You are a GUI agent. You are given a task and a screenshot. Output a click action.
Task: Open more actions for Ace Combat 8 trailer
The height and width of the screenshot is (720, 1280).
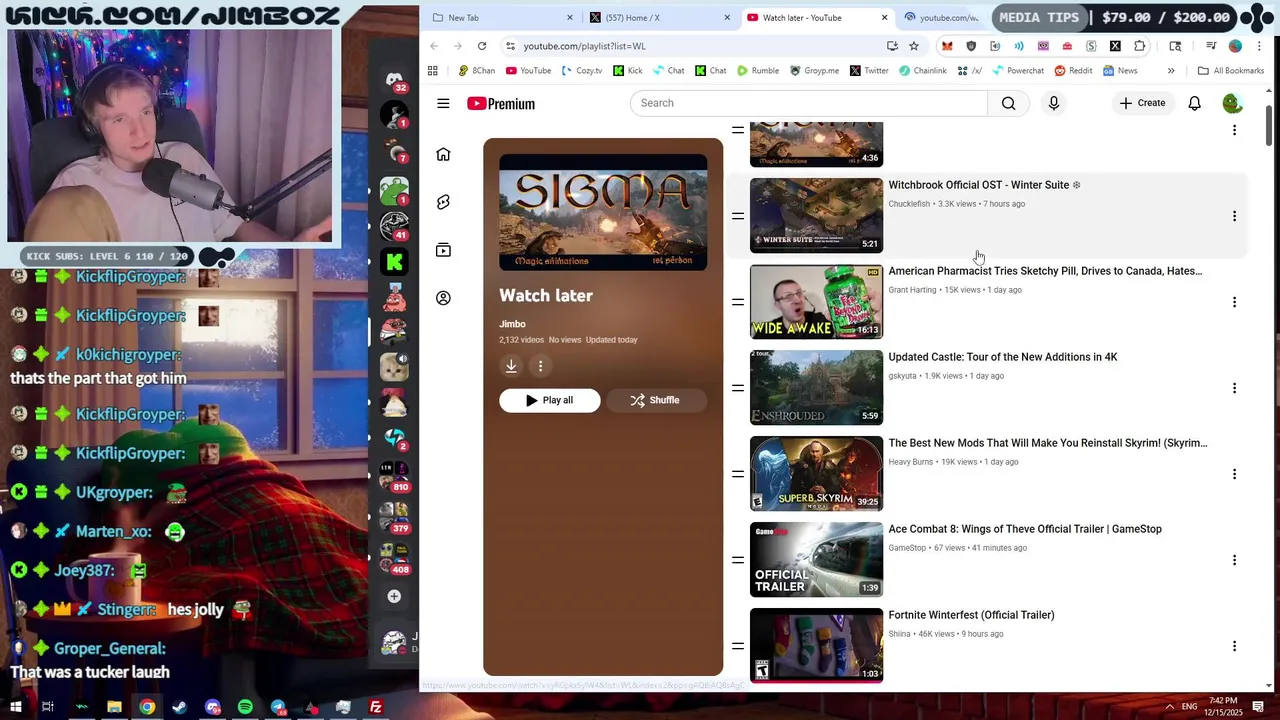click(1234, 560)
